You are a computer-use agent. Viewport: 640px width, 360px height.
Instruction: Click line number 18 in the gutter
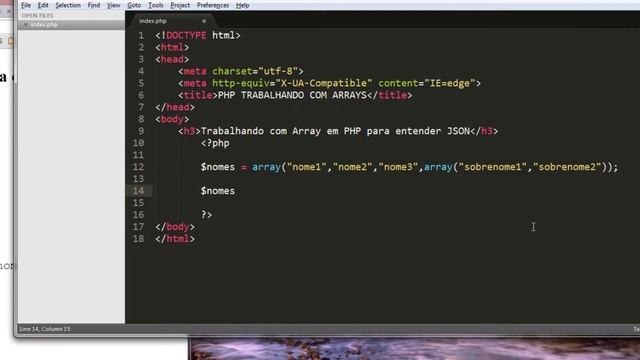coord(138,238)
